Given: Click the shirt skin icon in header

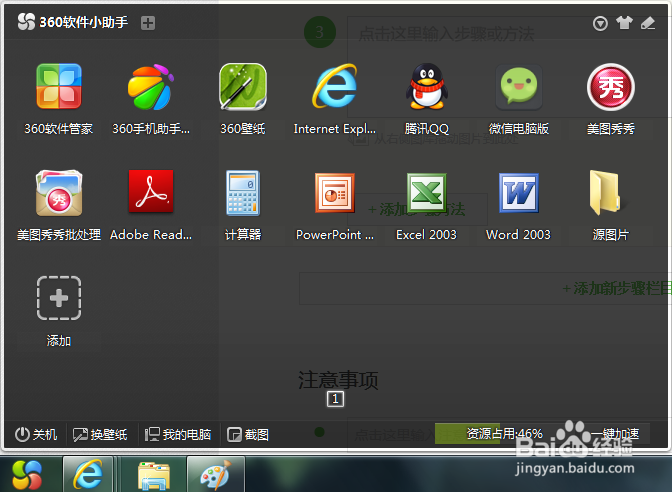Looking at the screenshot, I should [x=624, y=23].
